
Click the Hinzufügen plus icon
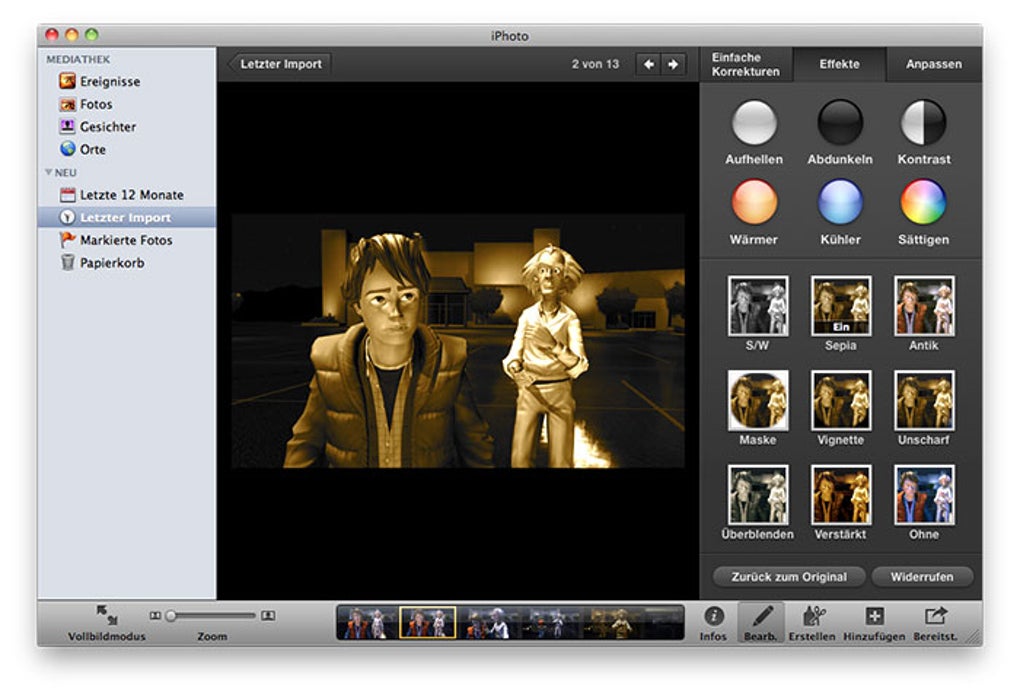873,616
